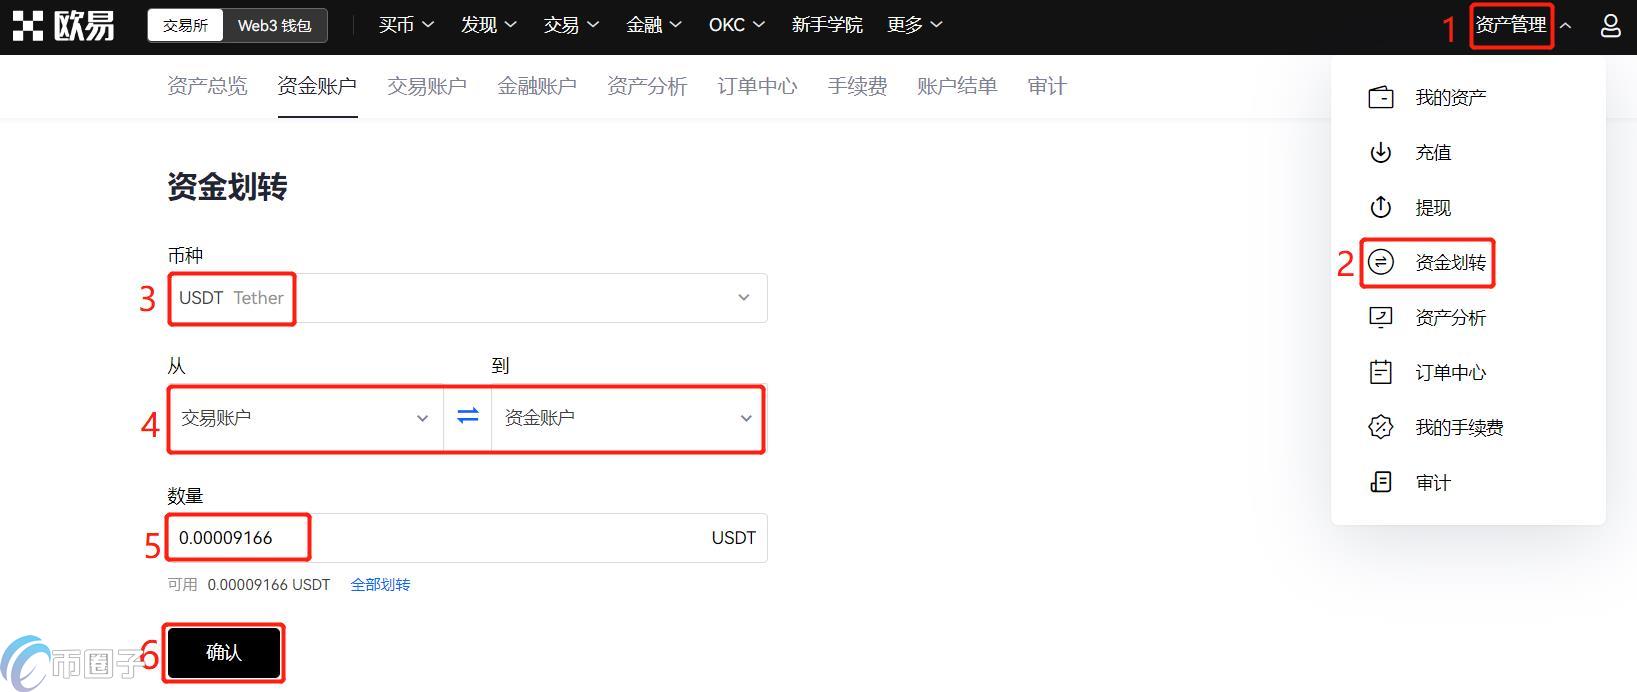Open the user profile icon
This screenshot has width=1637, height=692.
(1610, 26)
